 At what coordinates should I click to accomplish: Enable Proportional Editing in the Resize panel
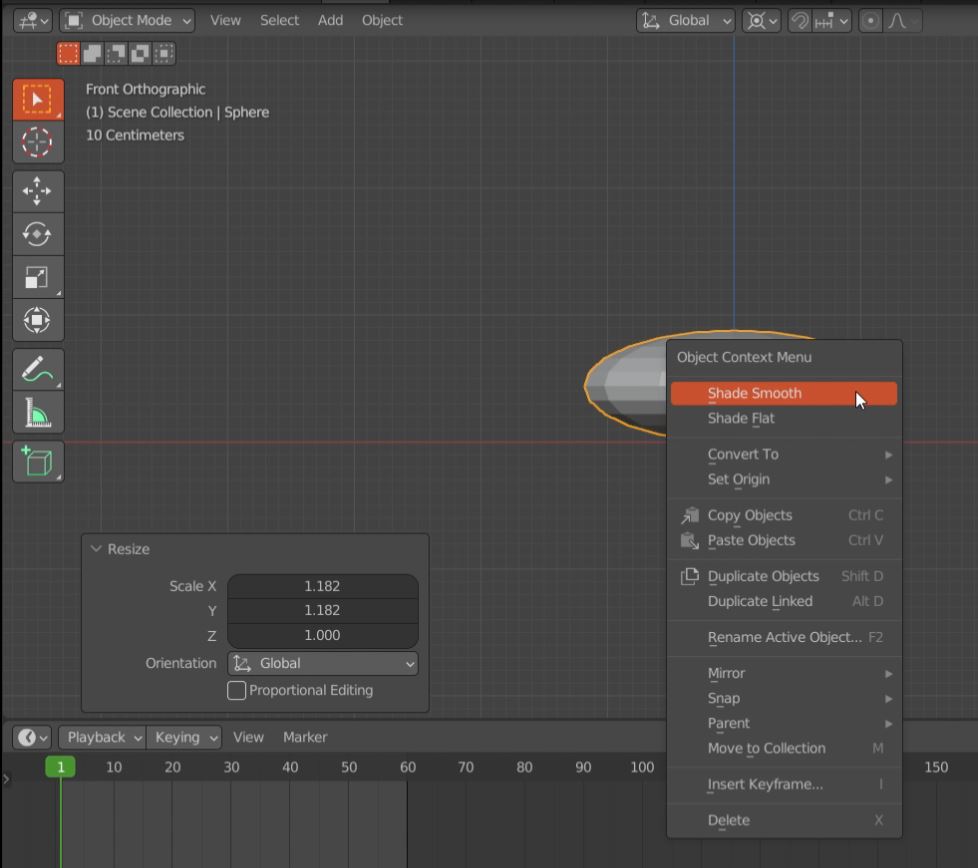(236, 690)
